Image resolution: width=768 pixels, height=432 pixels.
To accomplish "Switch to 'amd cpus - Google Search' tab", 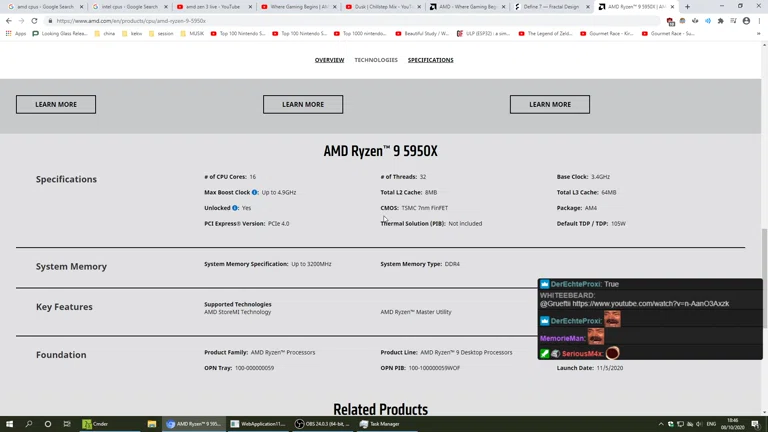I will [45, 7].
